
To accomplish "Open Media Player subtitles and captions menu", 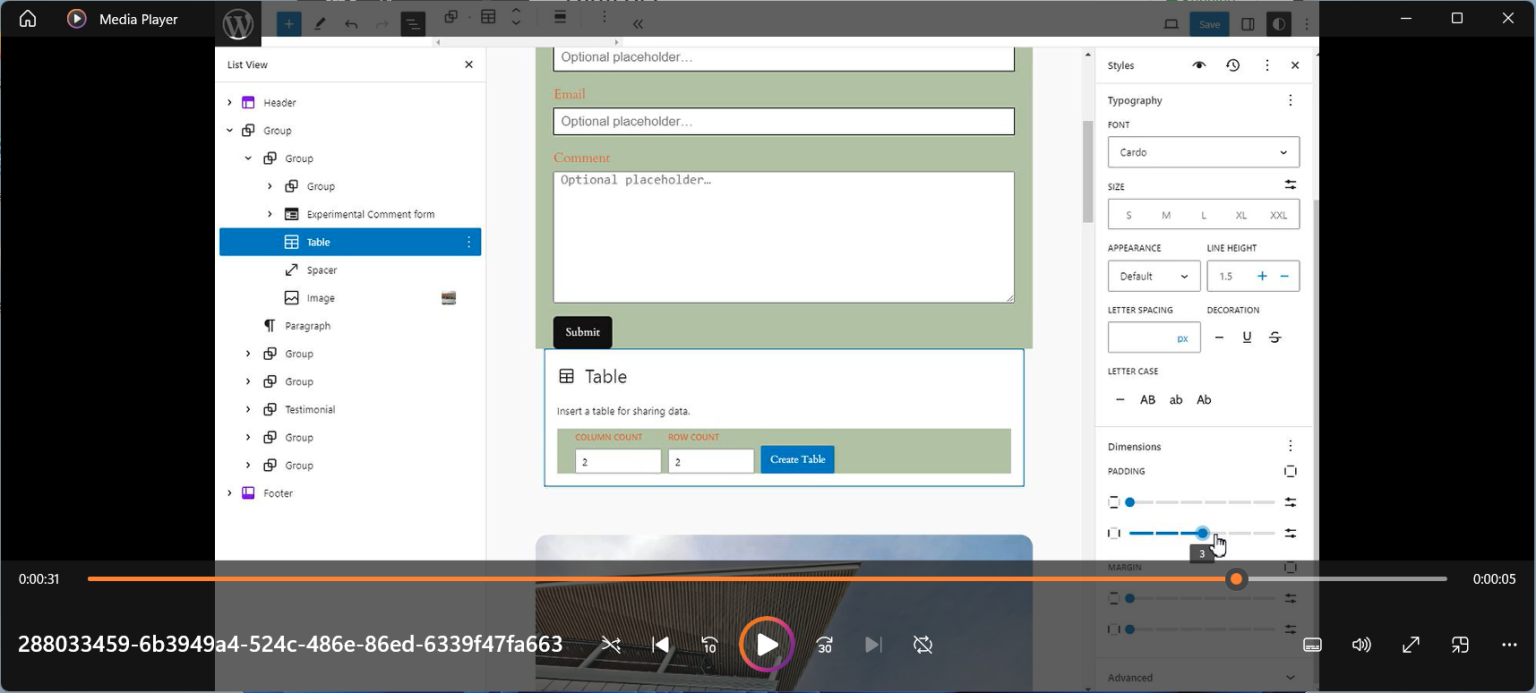I will [x=1312, y=645].
